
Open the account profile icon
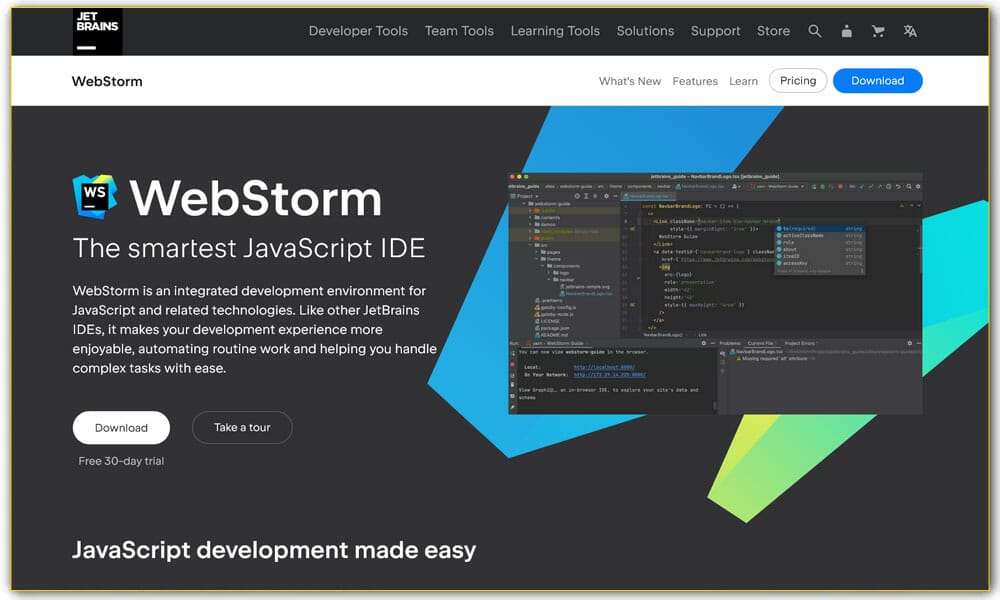[x=846, y=31]
